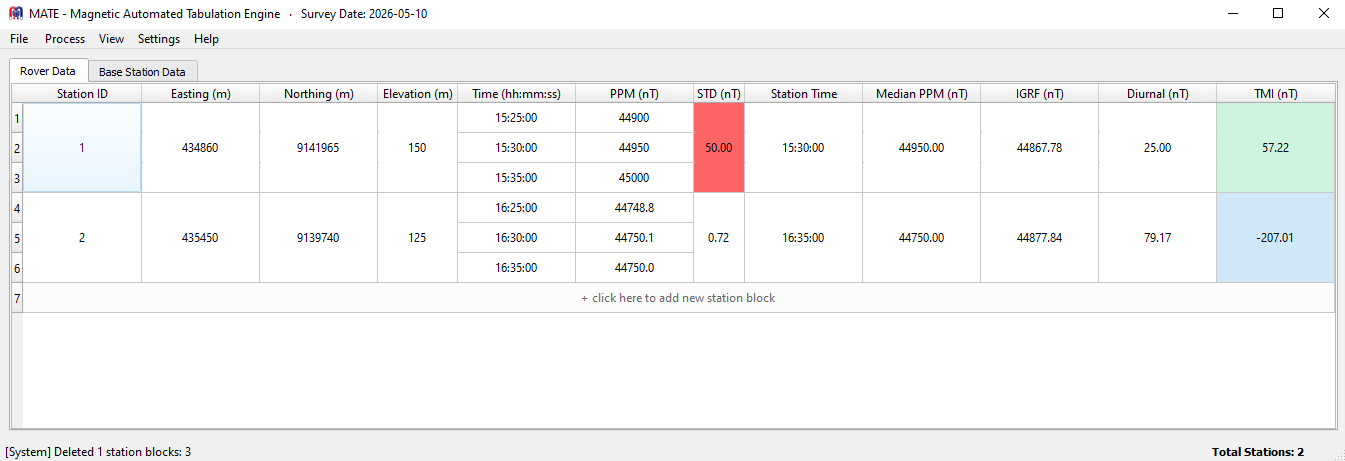Screen dimensions: 1345x461
Task: Open the Help menu
Action: pyautogui.click(x=206, y=39)
